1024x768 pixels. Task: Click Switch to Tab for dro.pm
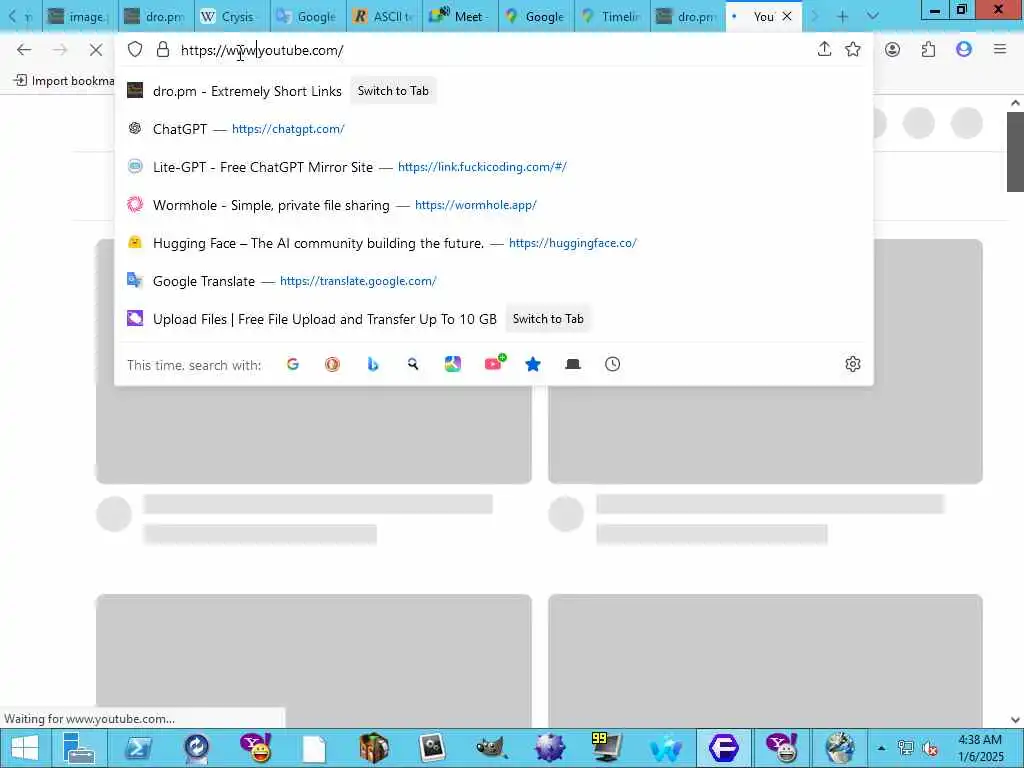(393, 91)
